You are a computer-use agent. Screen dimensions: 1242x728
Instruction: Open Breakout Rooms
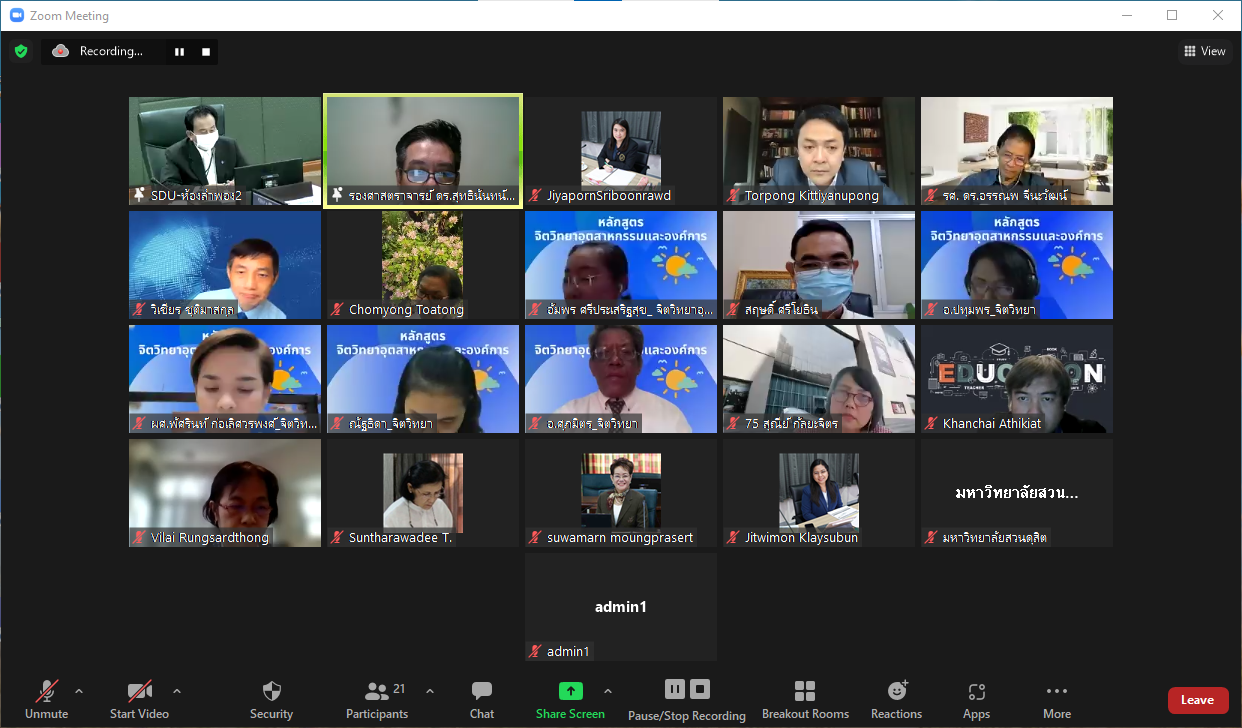point(805,699)
